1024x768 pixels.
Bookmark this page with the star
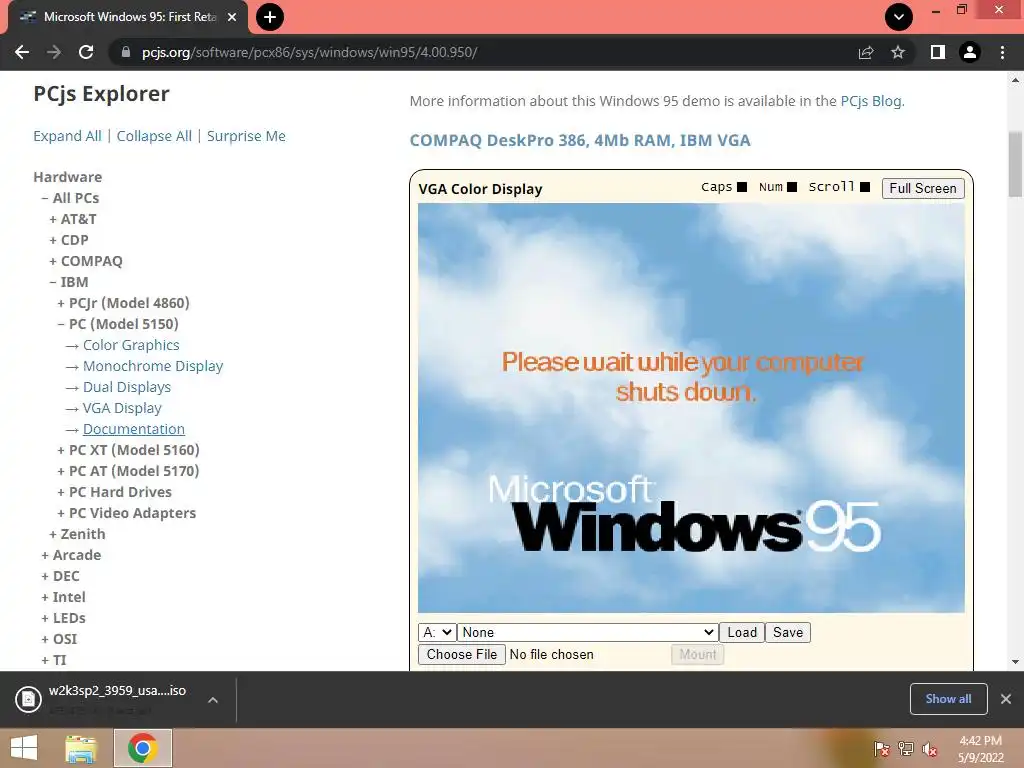pyautogui.click(x=898, y=52)
